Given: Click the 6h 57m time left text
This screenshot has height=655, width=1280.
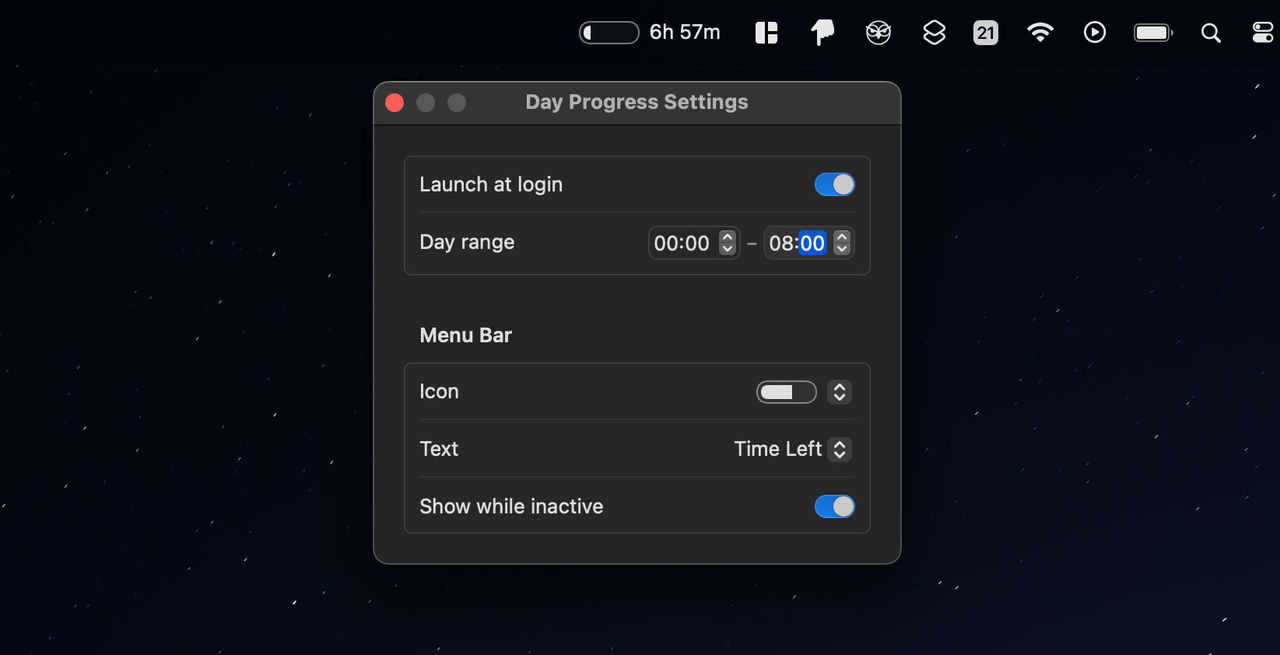Looking at the screenshot, I should coord(685,33).
